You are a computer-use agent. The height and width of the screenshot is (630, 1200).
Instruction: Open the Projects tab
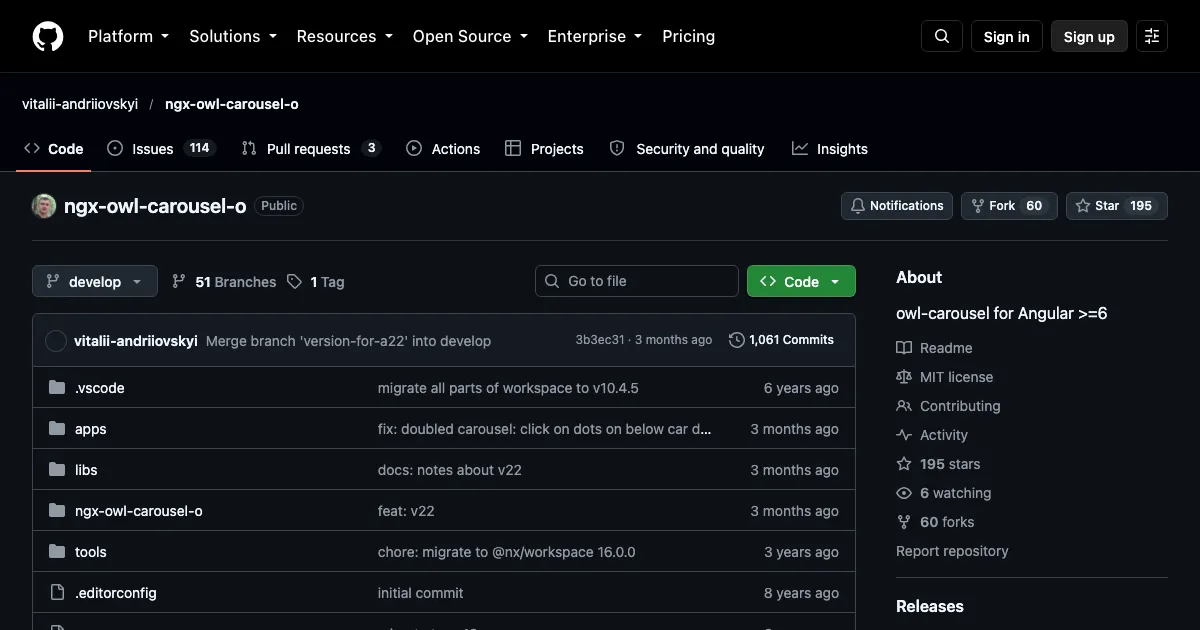[544, 149]
